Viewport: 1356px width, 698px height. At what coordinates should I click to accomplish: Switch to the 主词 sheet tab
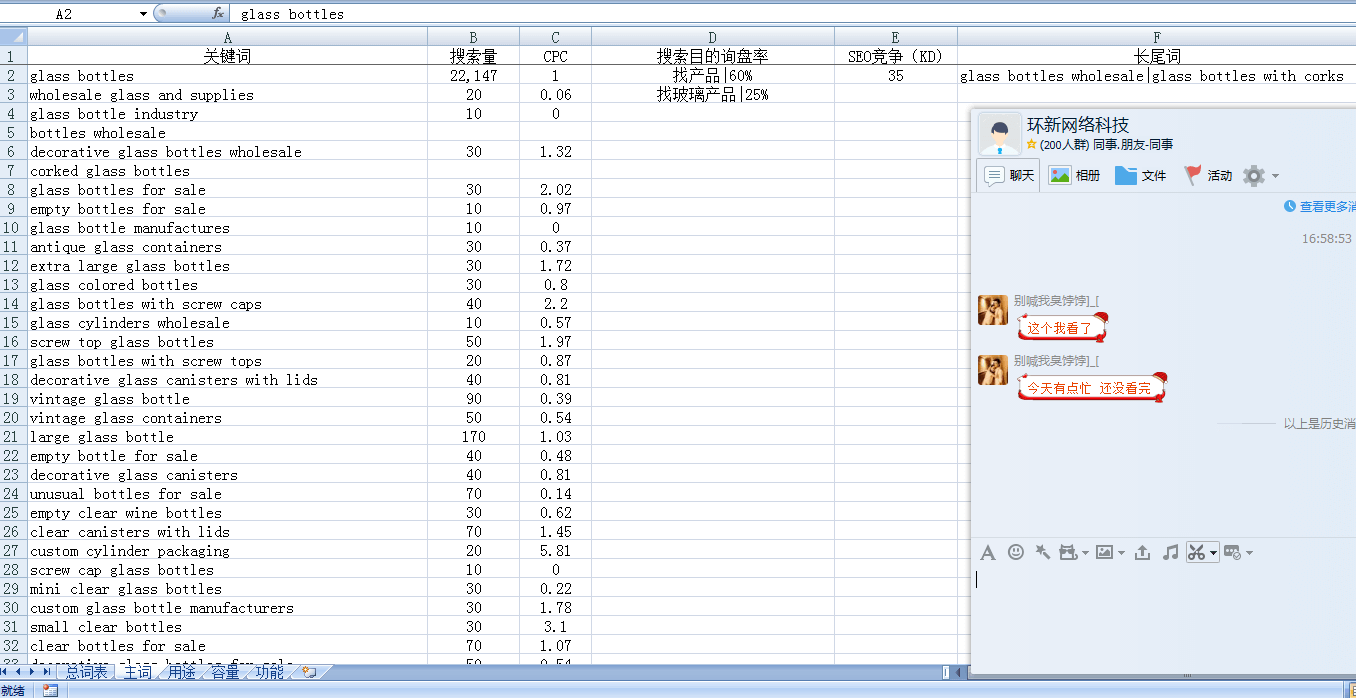pos(138,672)
